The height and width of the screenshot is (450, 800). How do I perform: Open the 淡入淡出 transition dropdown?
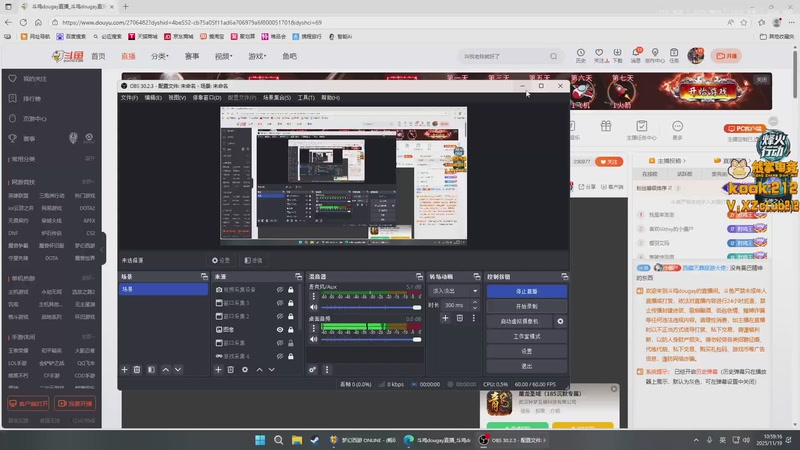(x=455, y=291)
